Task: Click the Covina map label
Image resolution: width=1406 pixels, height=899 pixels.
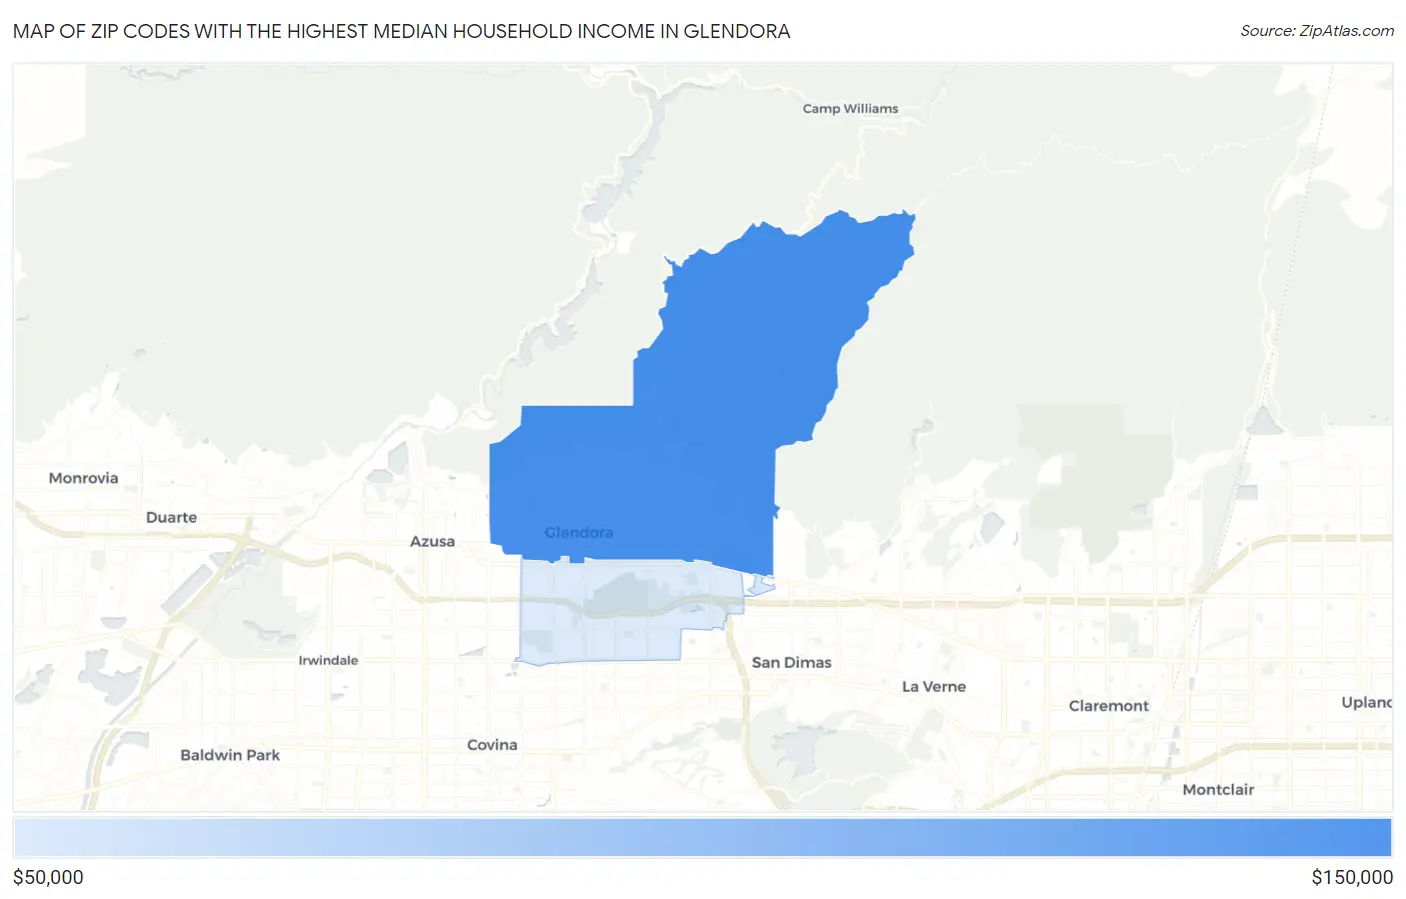Action: tap(492, 744)
